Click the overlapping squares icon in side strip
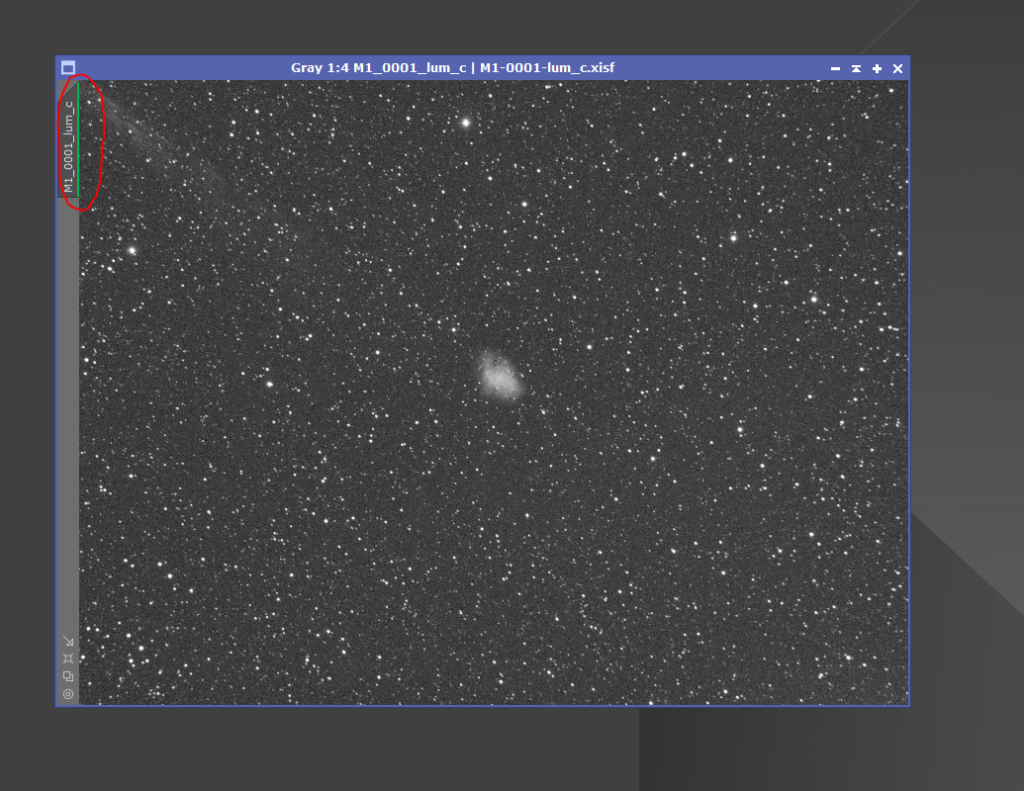The height and width of the screenshot is (791, 1024). [x=68, y=676]
